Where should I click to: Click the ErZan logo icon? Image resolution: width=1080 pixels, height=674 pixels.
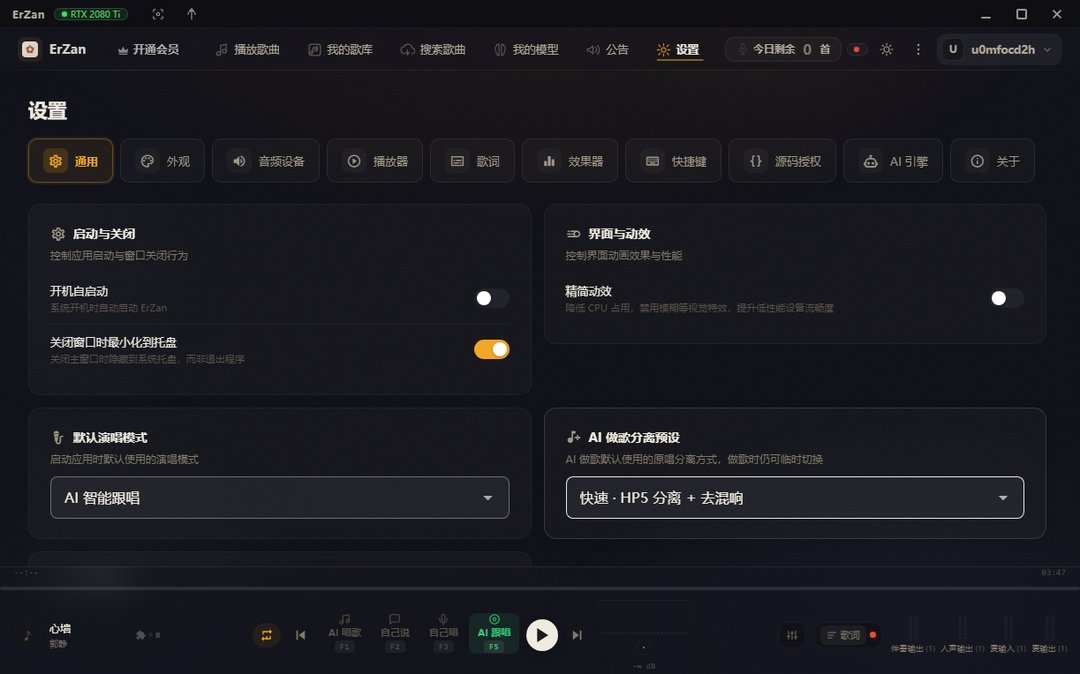30,50
